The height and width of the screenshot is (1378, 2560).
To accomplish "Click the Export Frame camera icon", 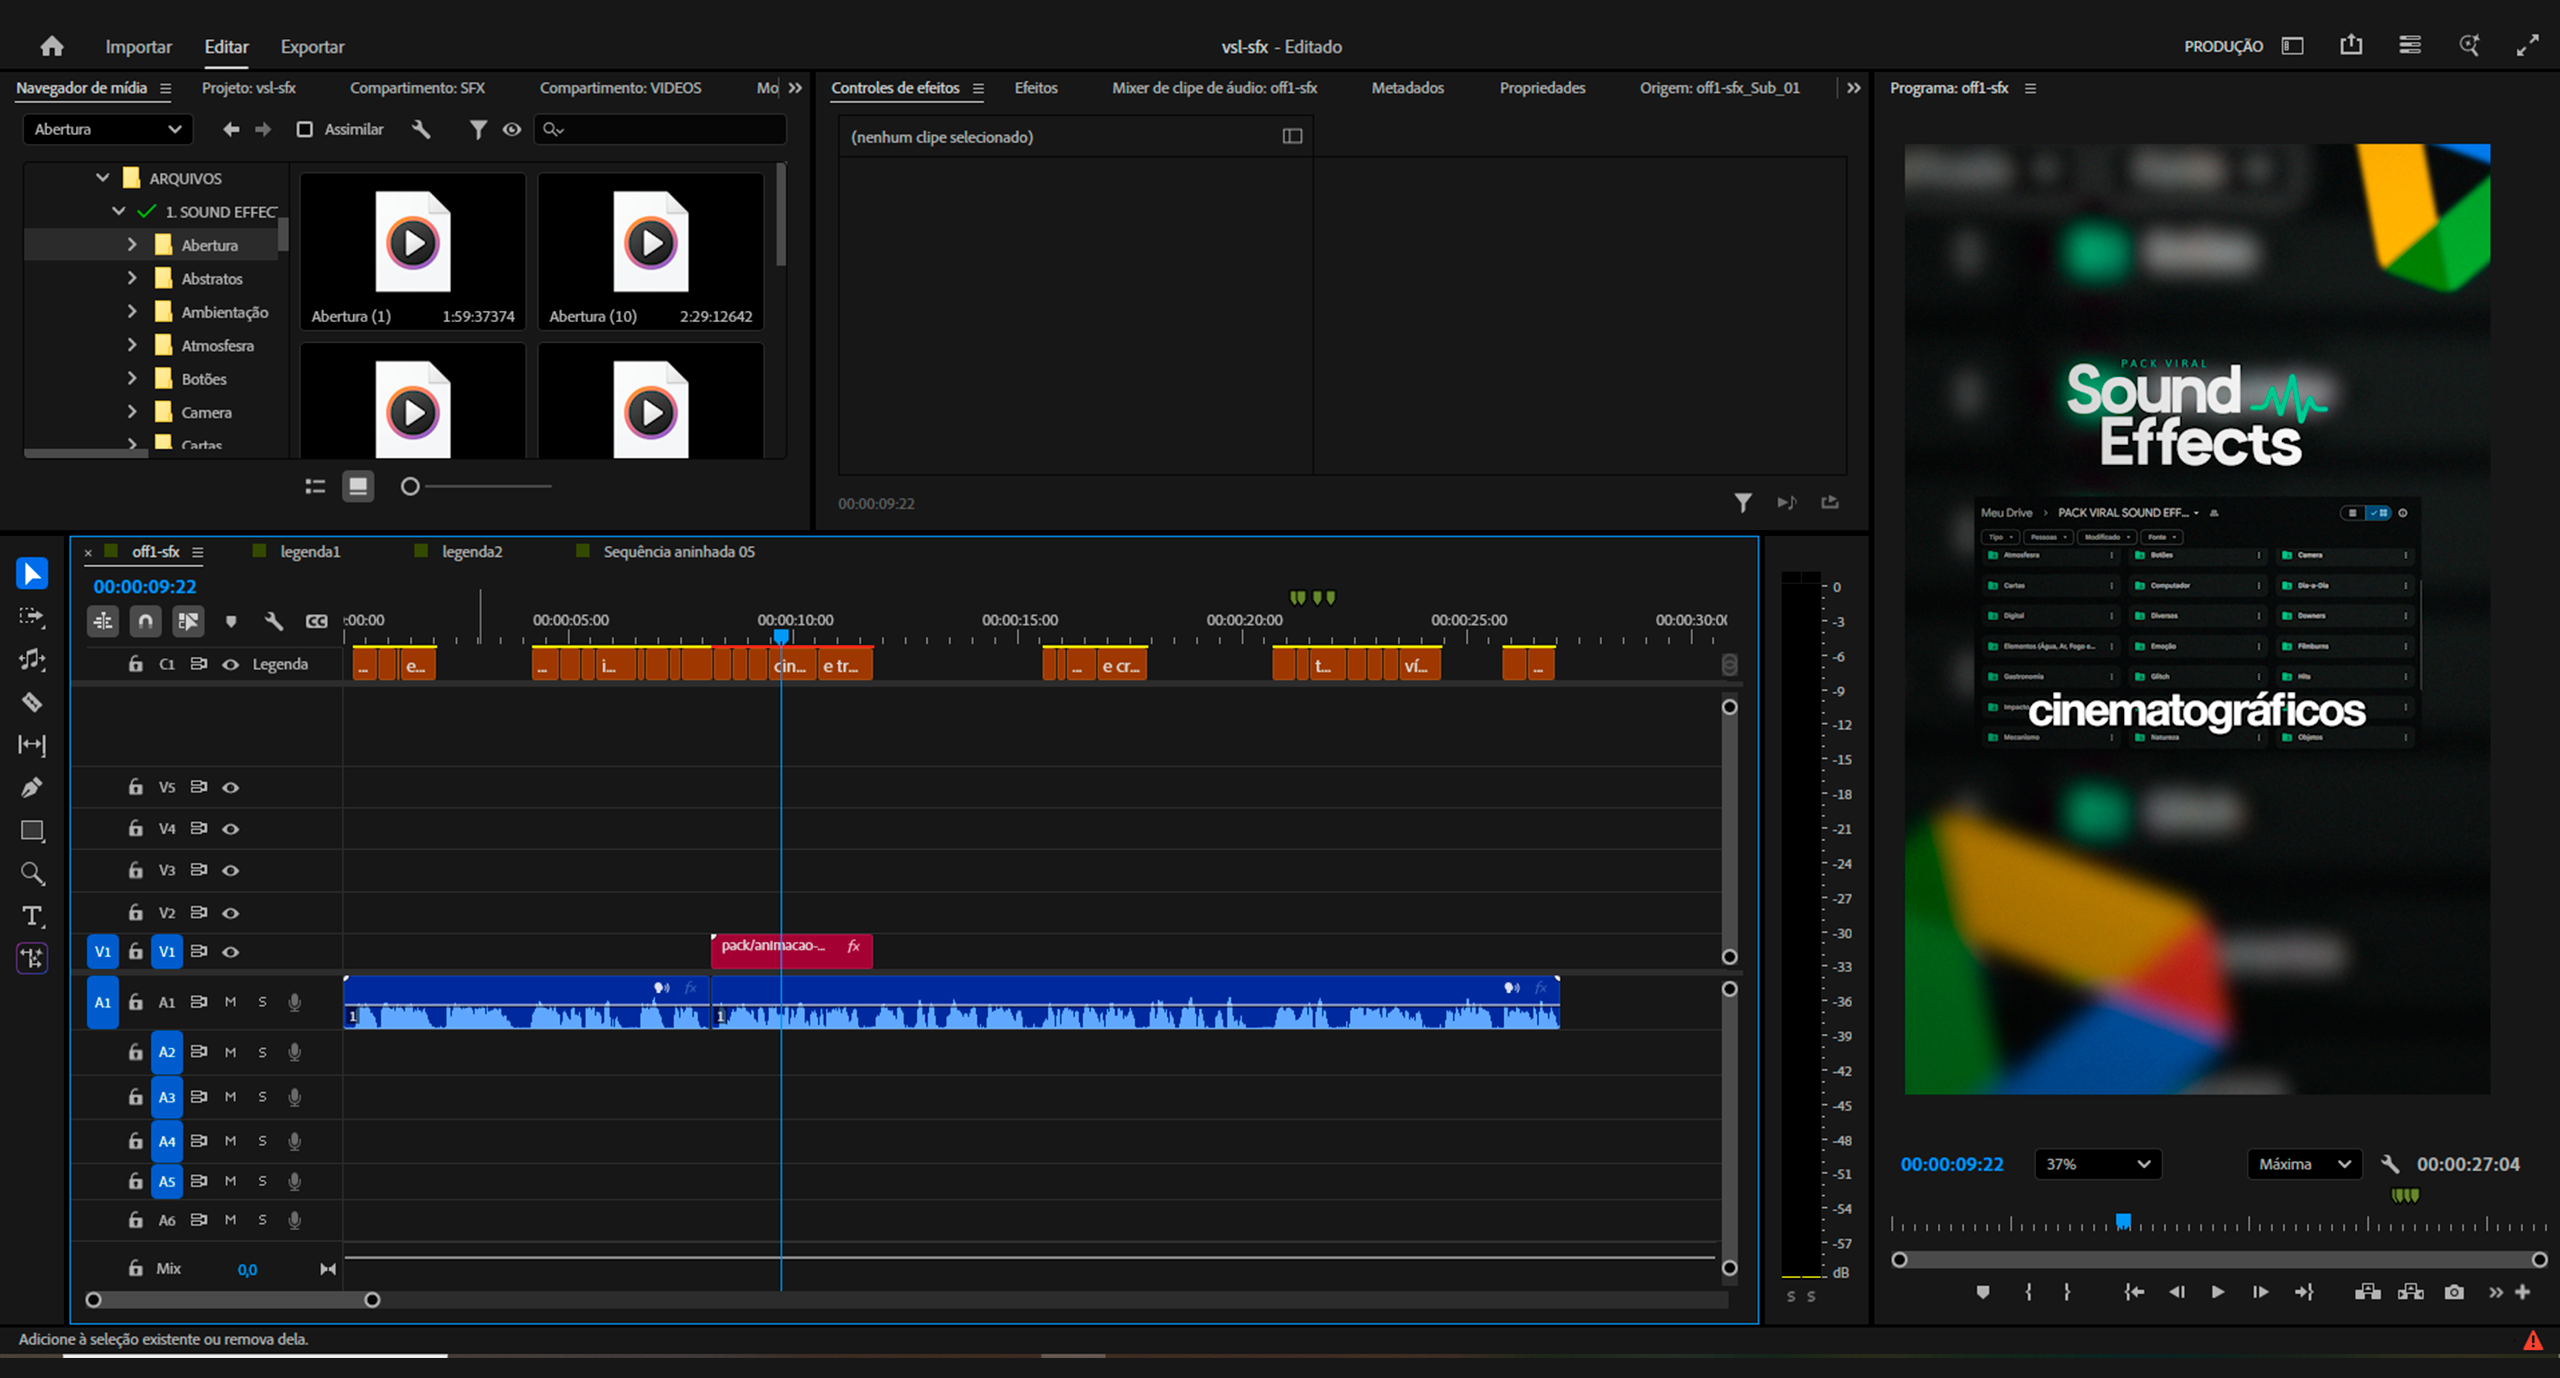I will click(x=2453, y=1292).
